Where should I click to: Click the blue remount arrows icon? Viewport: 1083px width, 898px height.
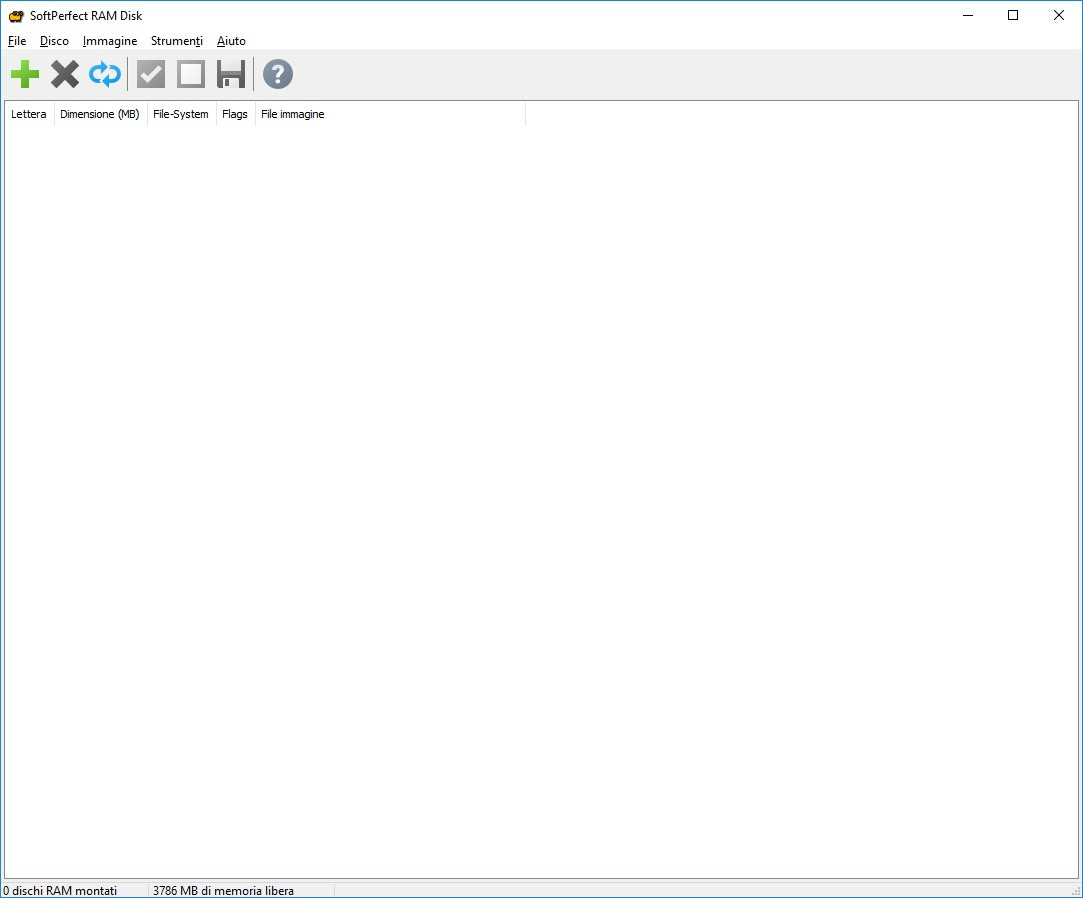click(x=105, y=74)
